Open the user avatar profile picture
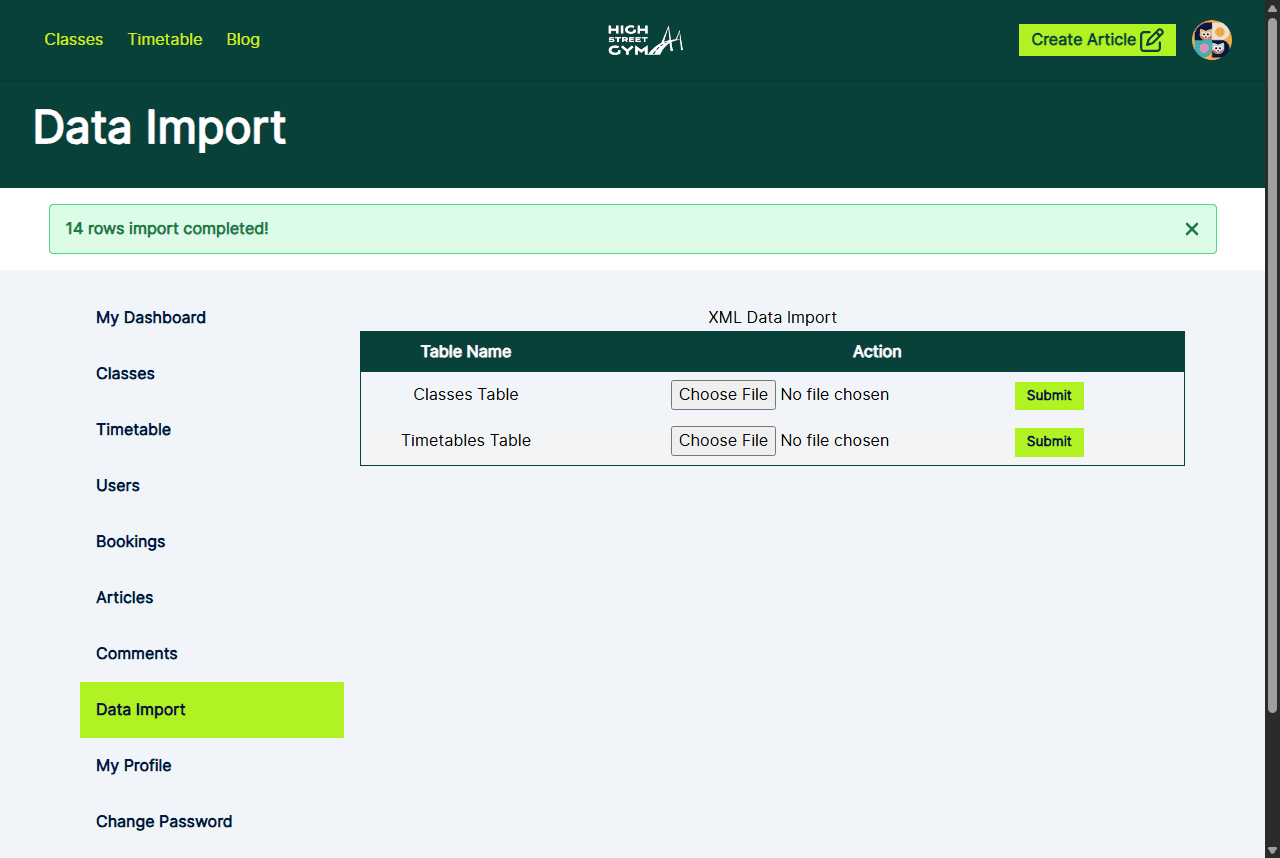 [x=1211, y=40]
